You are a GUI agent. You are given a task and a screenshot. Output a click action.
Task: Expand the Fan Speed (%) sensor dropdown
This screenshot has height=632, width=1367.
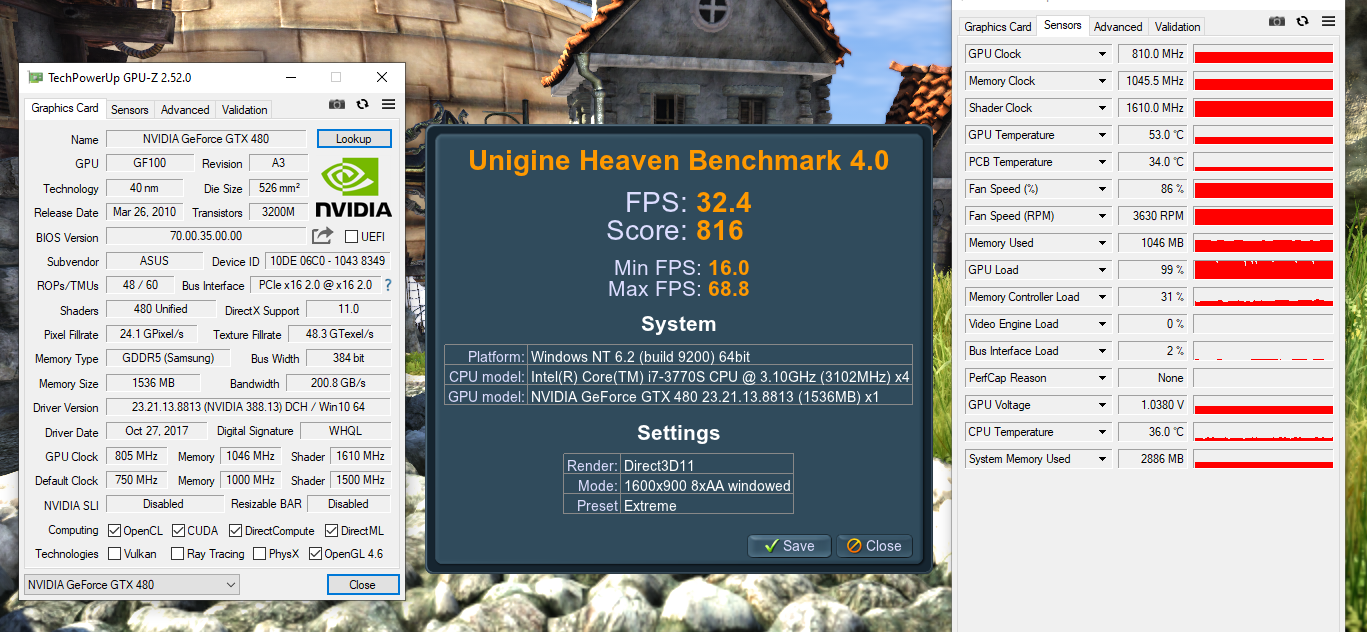[x=1102, y=189]
